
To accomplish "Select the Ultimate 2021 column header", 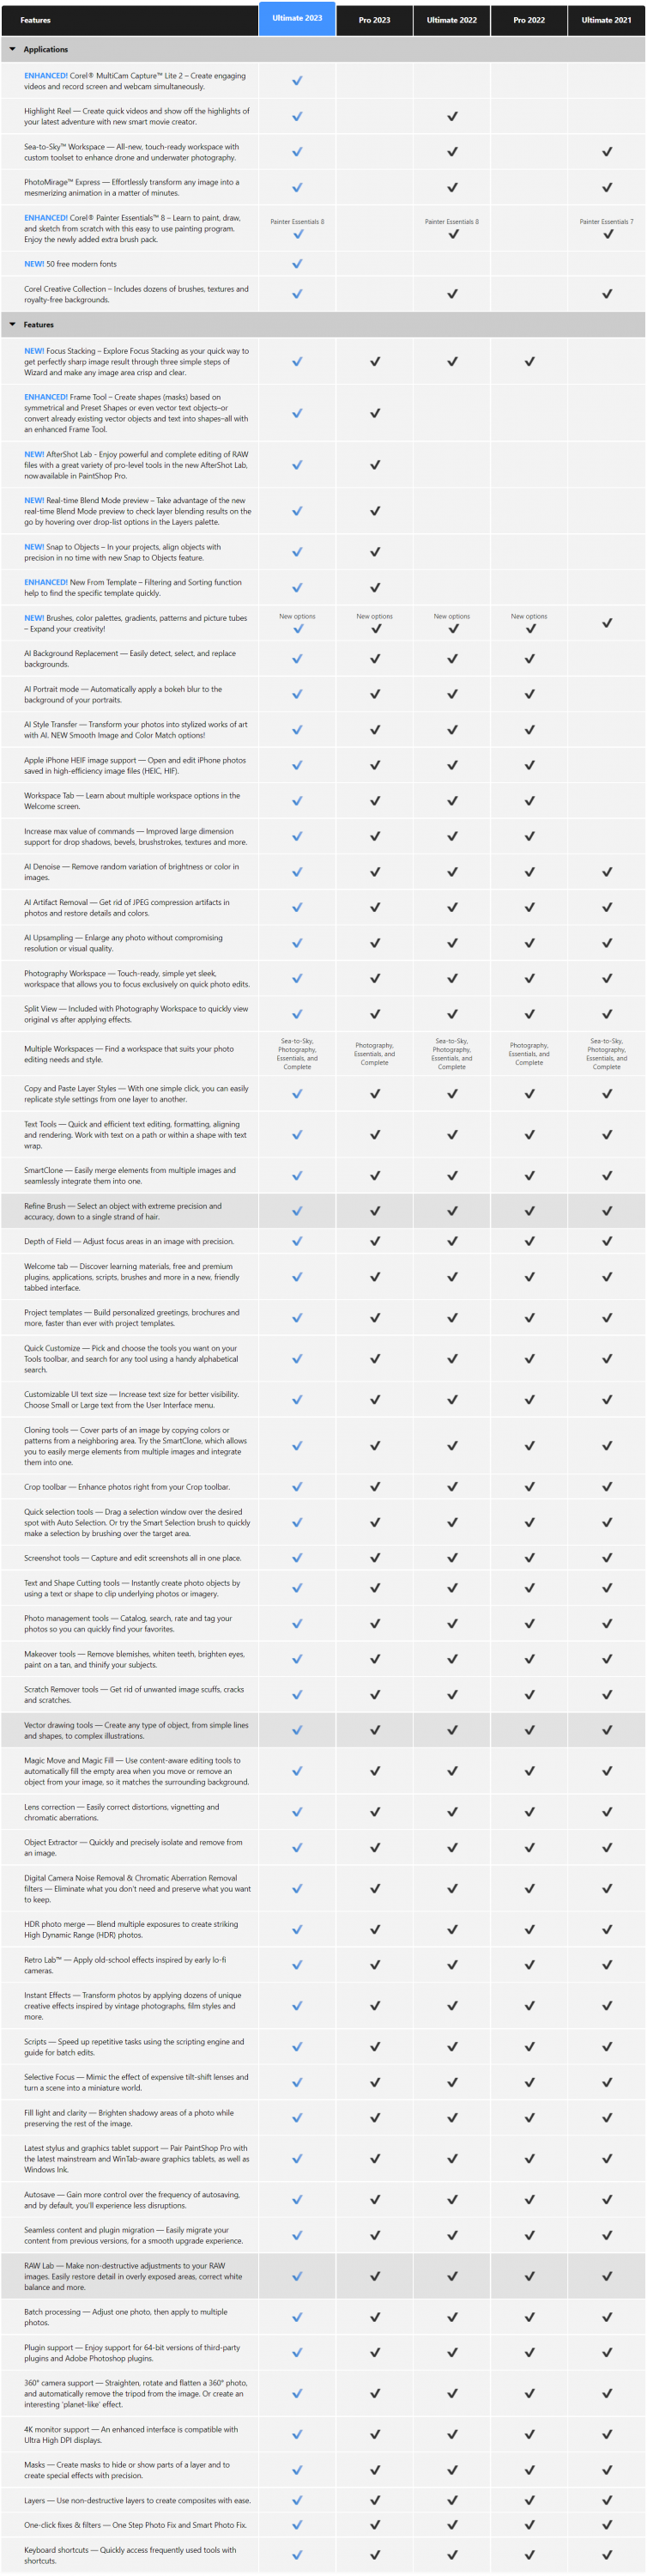I will tap(606, 20).
